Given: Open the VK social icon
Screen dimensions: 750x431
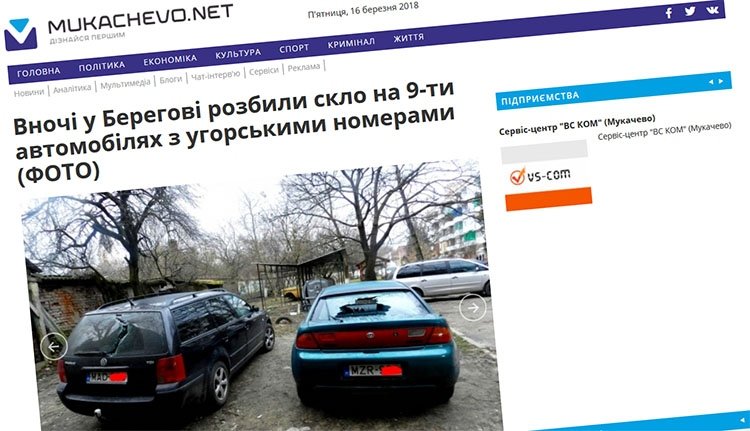Looking at the screenshot, I should tap(712, 10).
